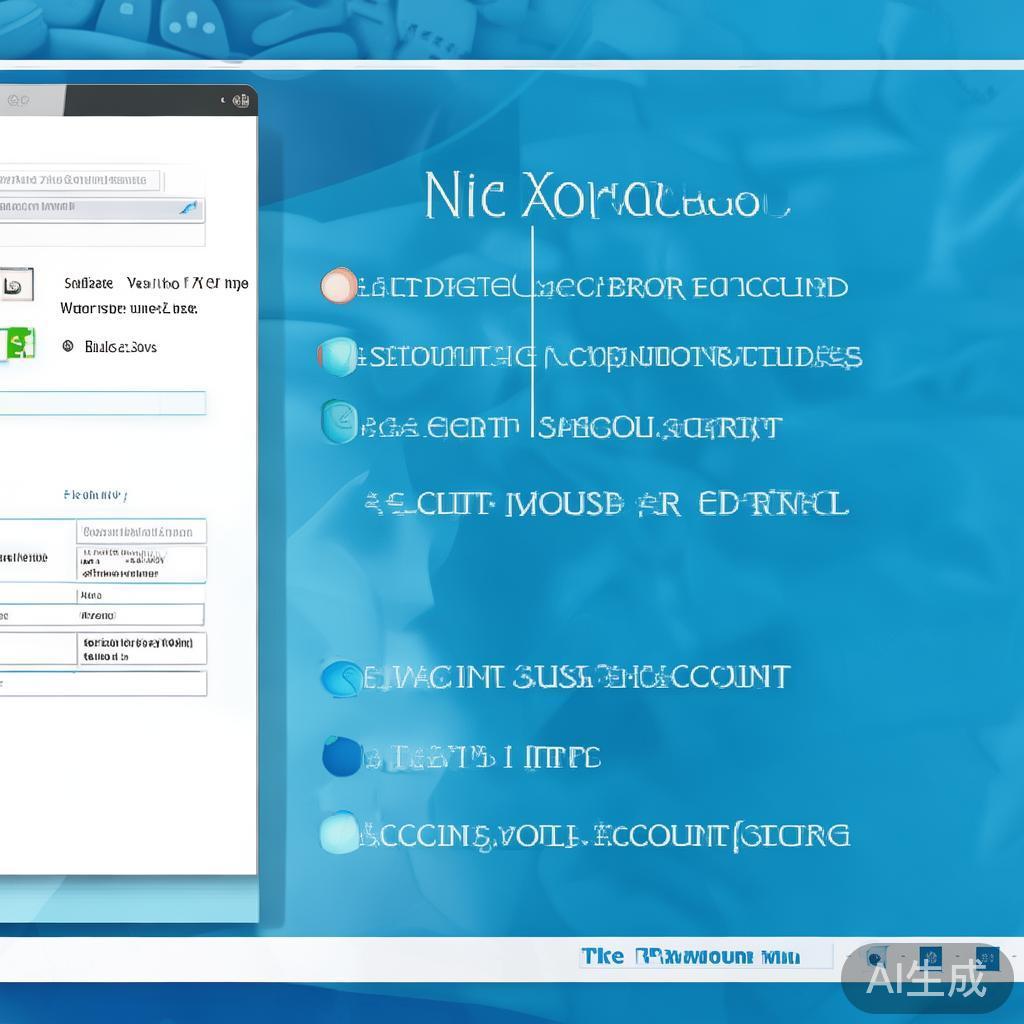Viewport: 1024px width, 1024px height.
Task: Click the peach circle bullet in the list
Action: tap(338, 286)
